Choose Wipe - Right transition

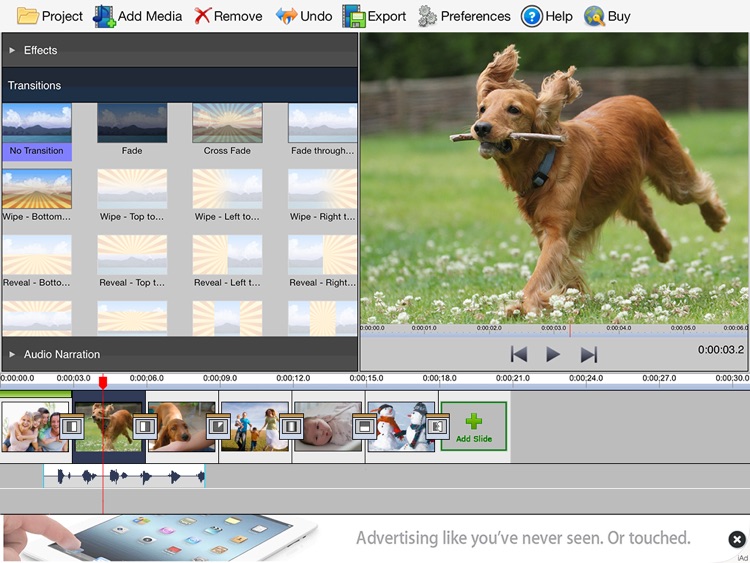coord(322,196)
